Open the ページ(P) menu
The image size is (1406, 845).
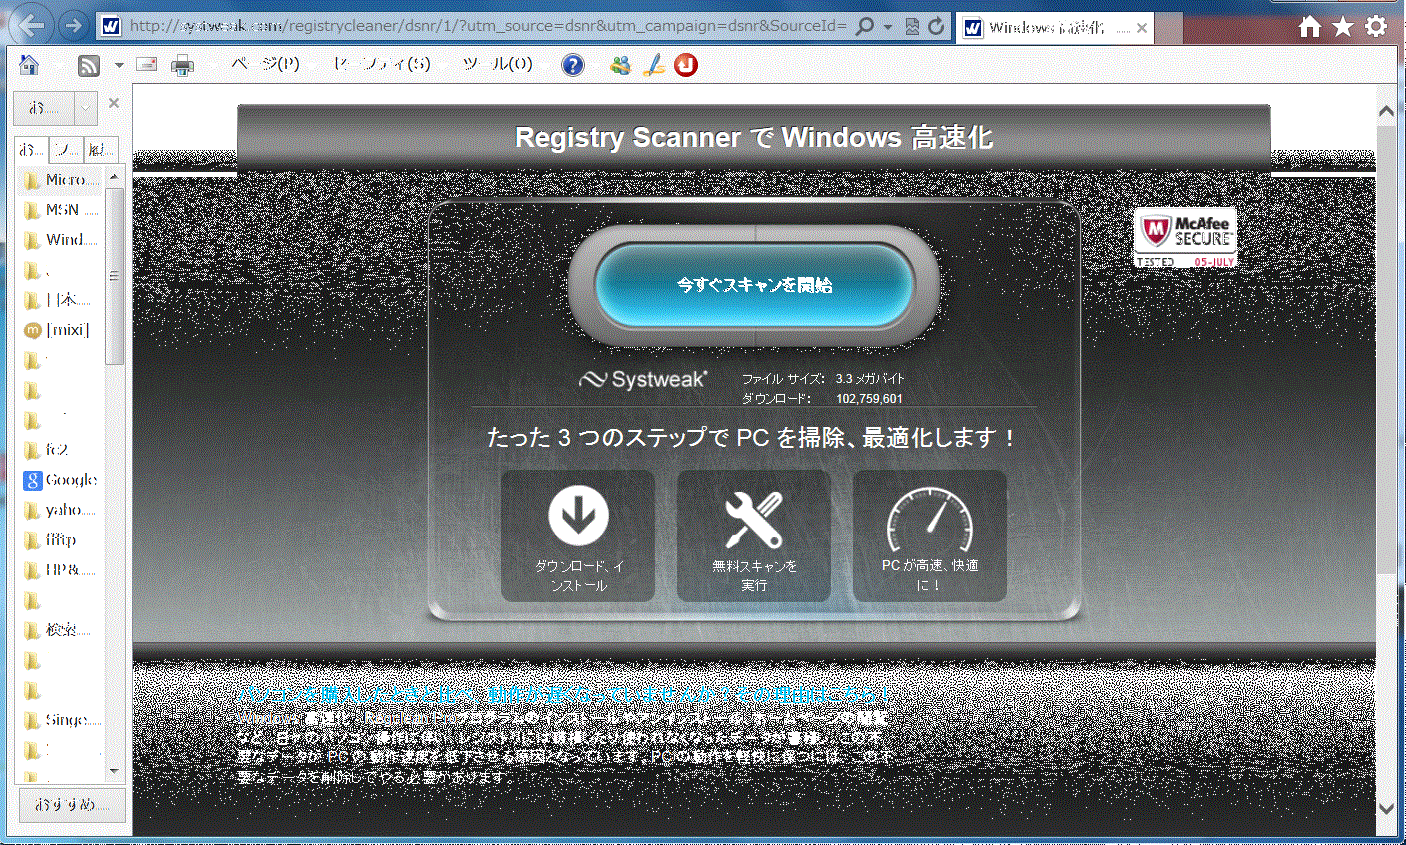click(x=265, y=64)
